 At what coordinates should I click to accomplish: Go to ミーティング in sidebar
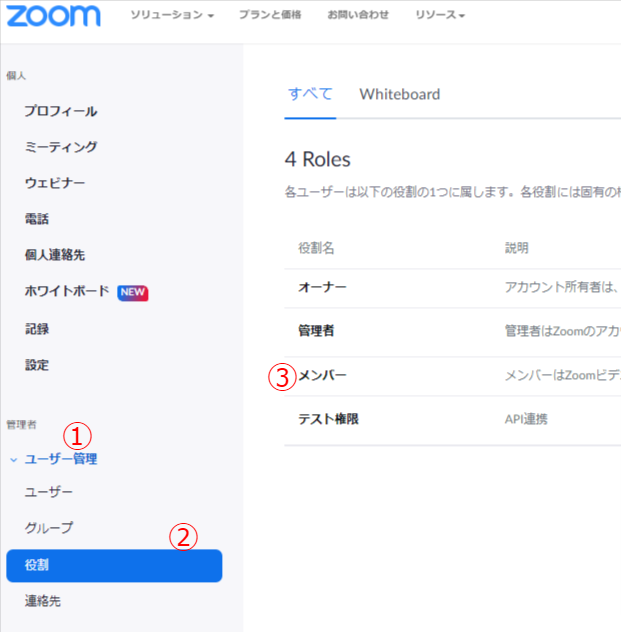[61, 147]
